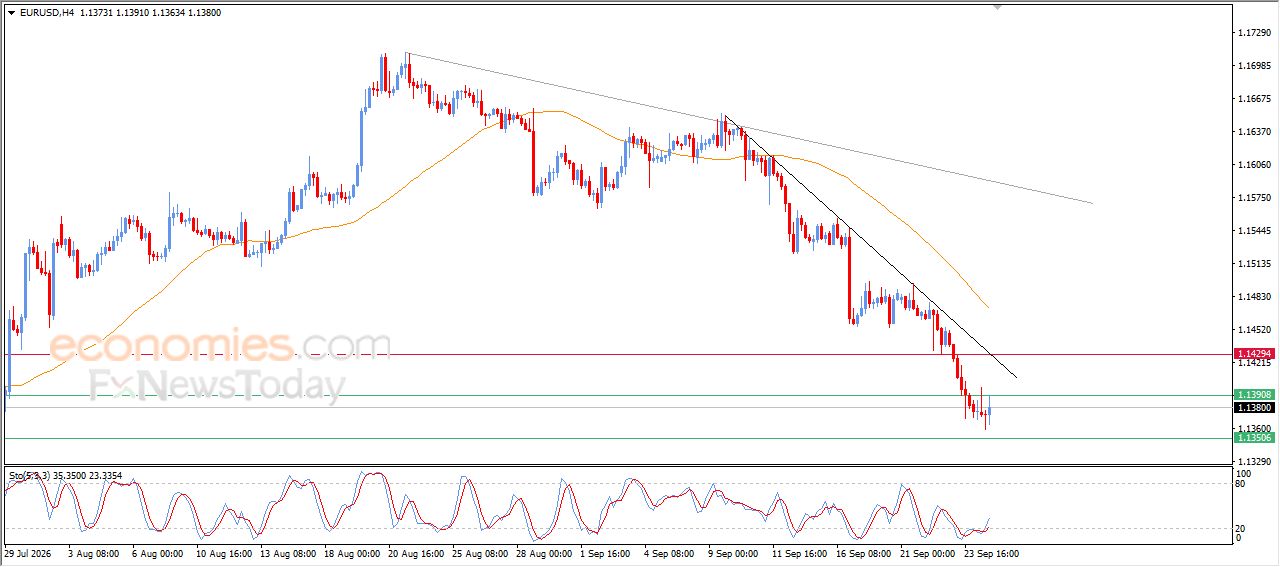
Task: Click the 4 Sep 08:00 time label
Action: coord(670,553)
